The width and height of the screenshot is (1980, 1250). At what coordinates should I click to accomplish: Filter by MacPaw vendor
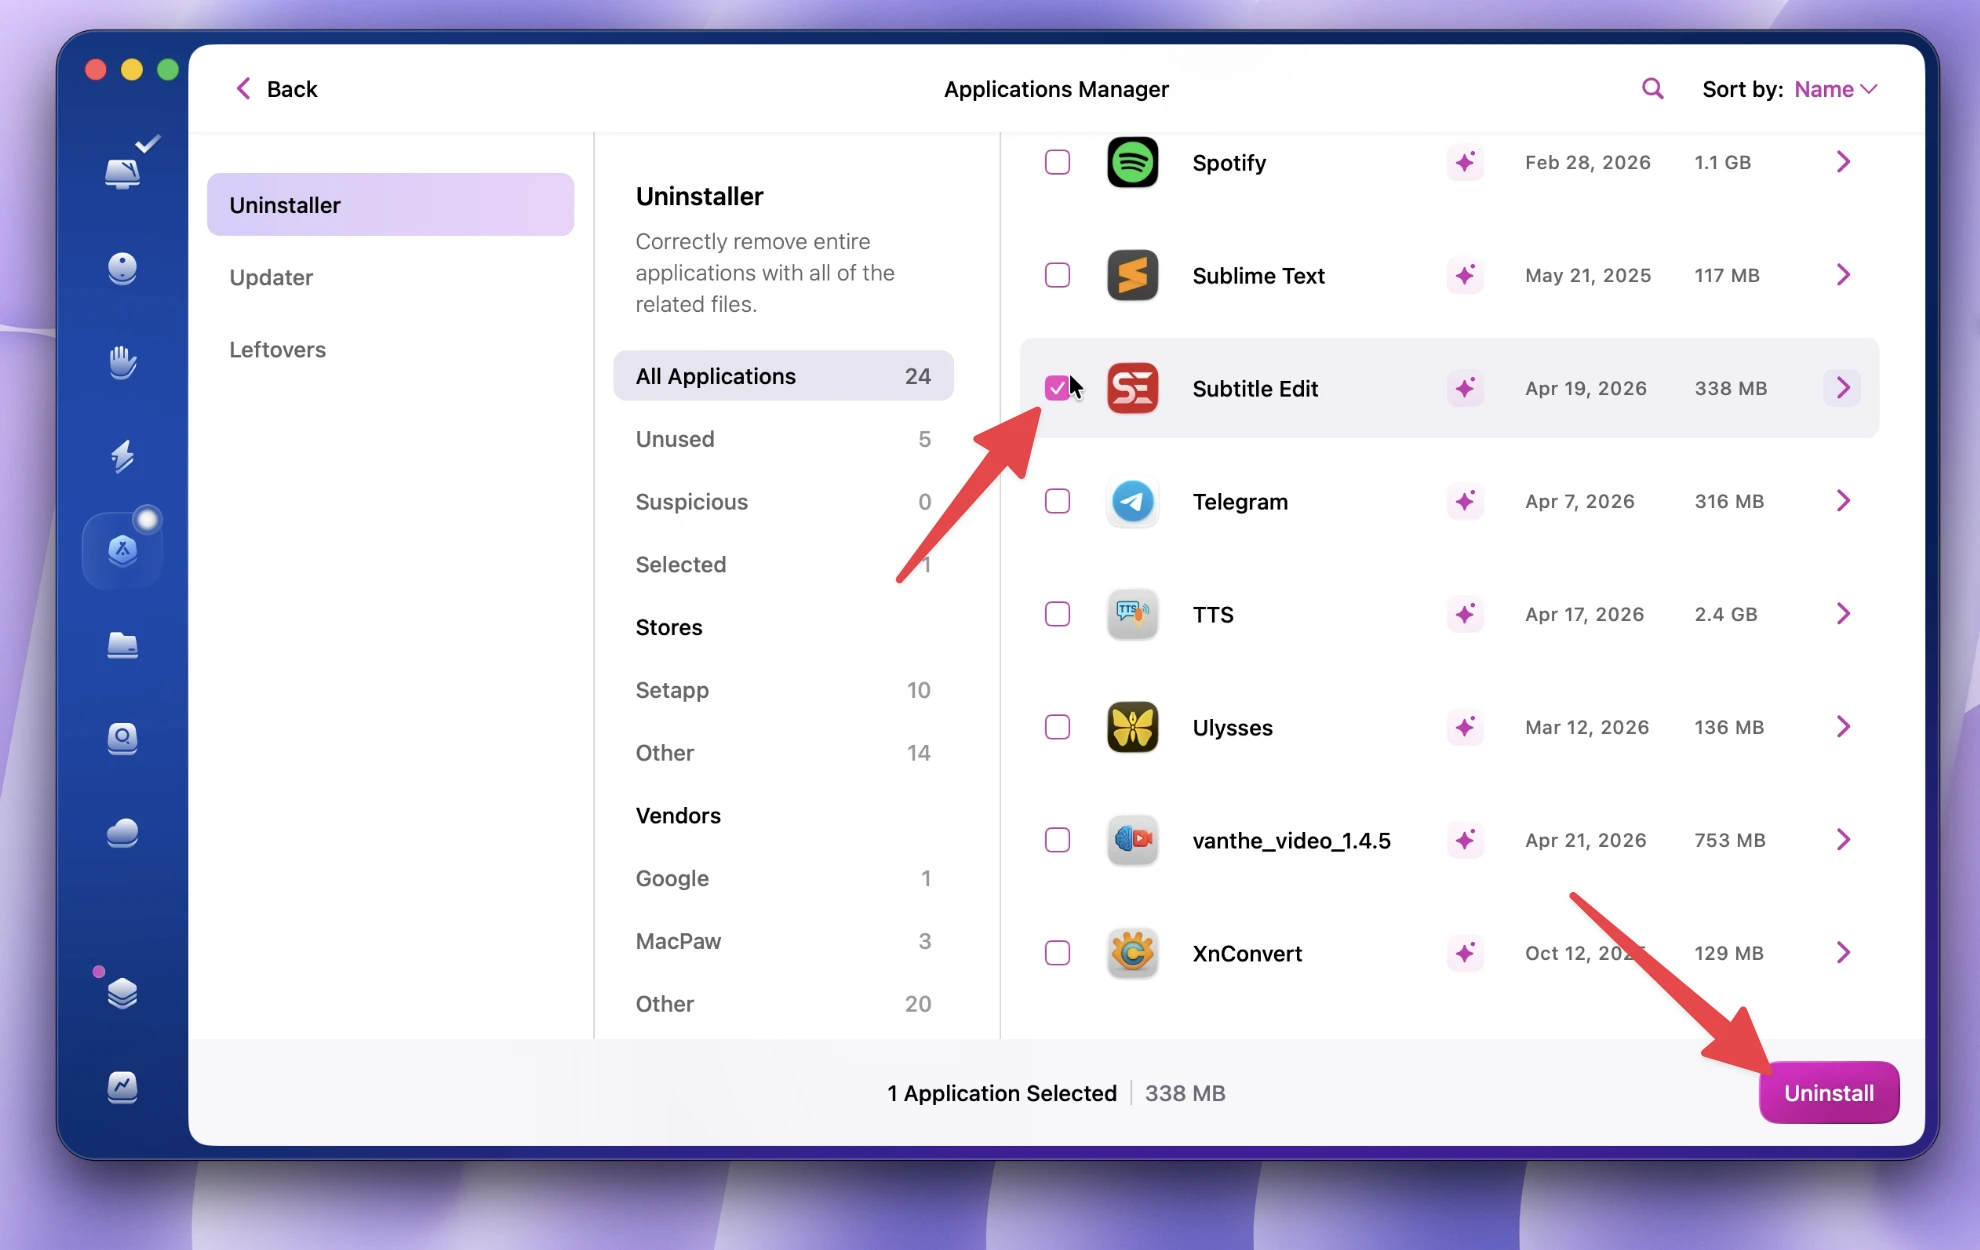[x=783, y=941]
